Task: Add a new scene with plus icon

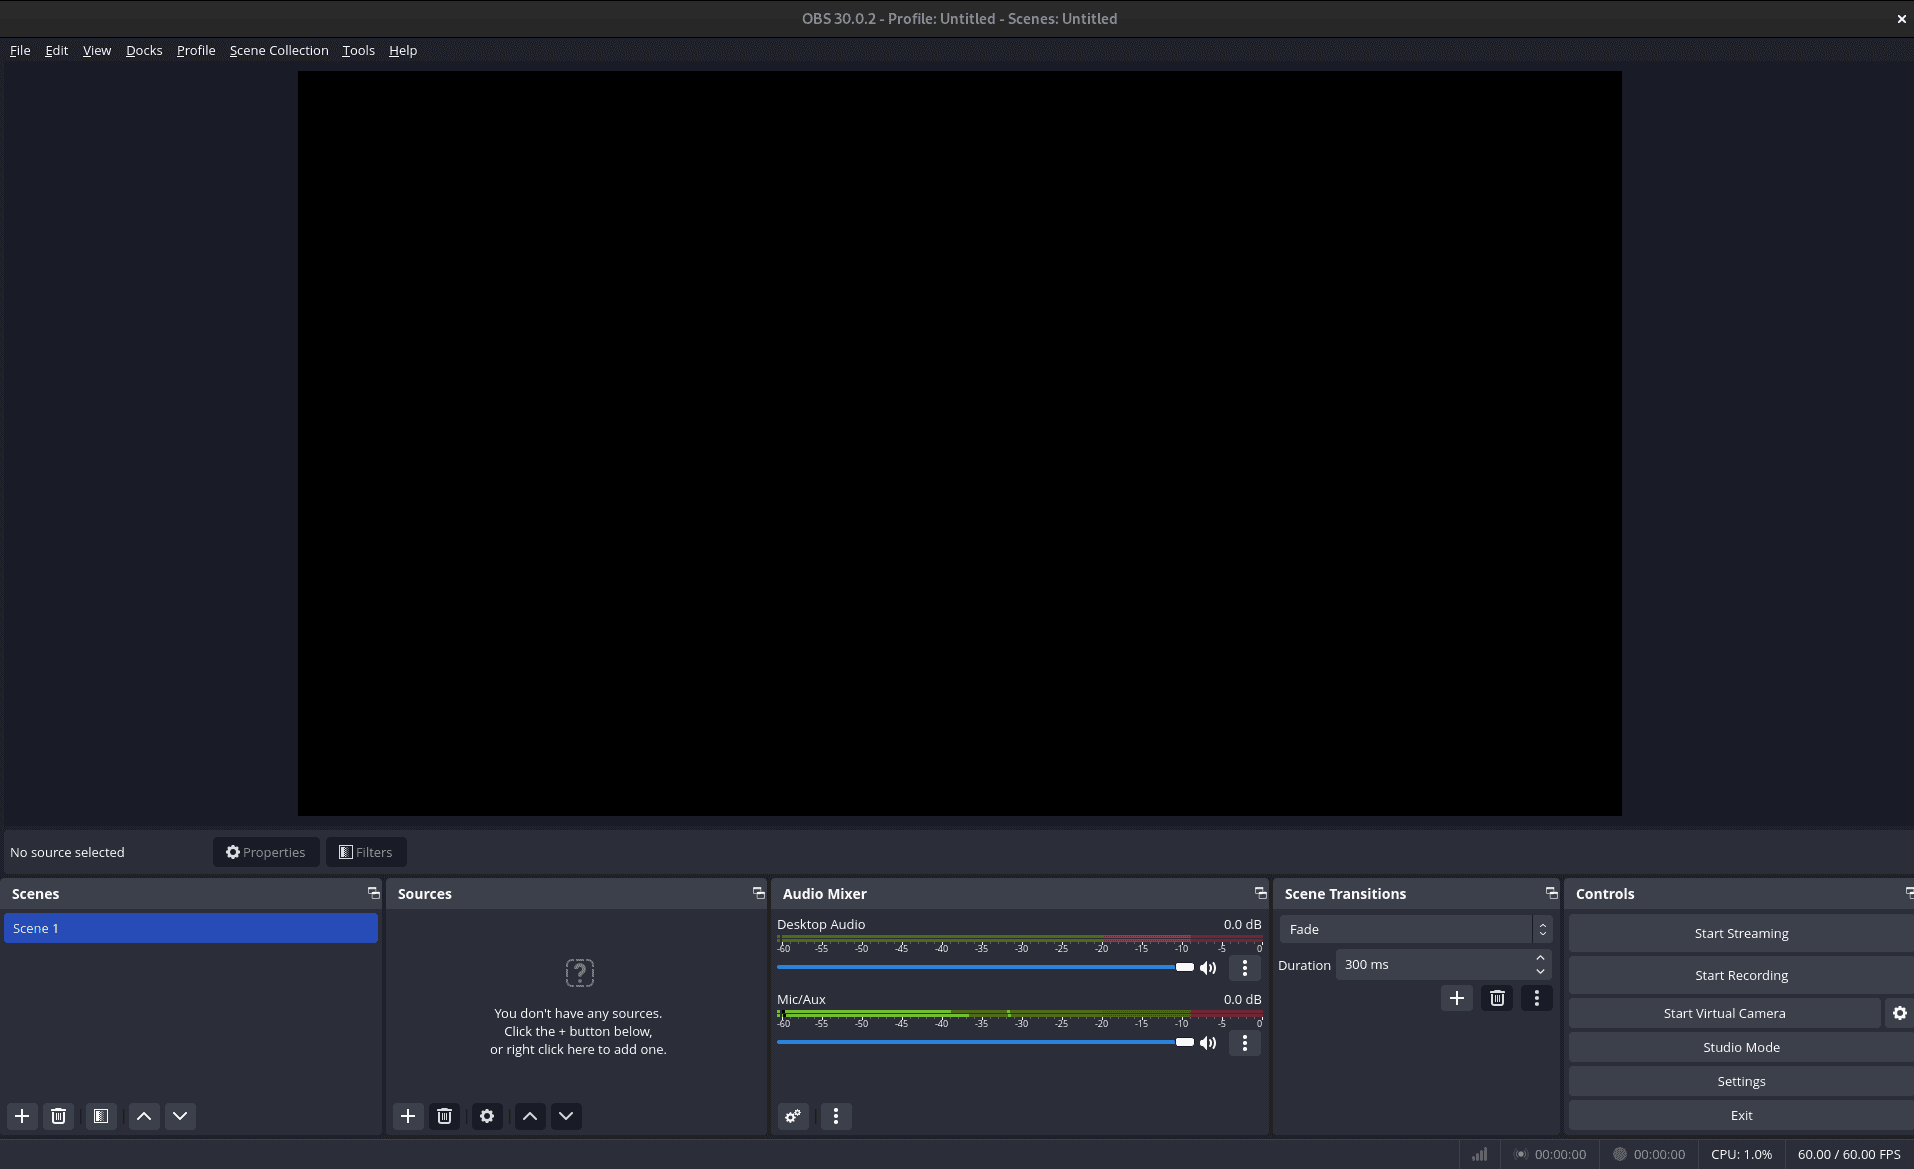Action: tap(22, 1116)
